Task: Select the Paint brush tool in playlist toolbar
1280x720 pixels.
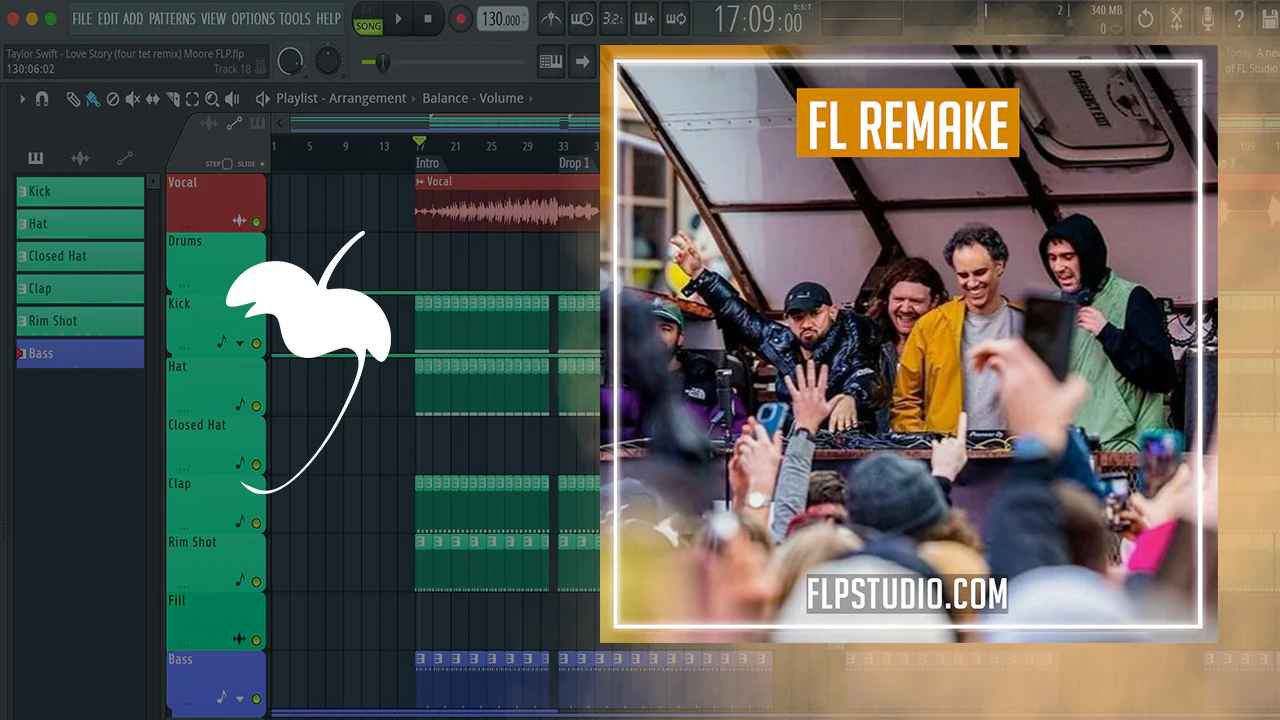Action: tap(93, 99)
